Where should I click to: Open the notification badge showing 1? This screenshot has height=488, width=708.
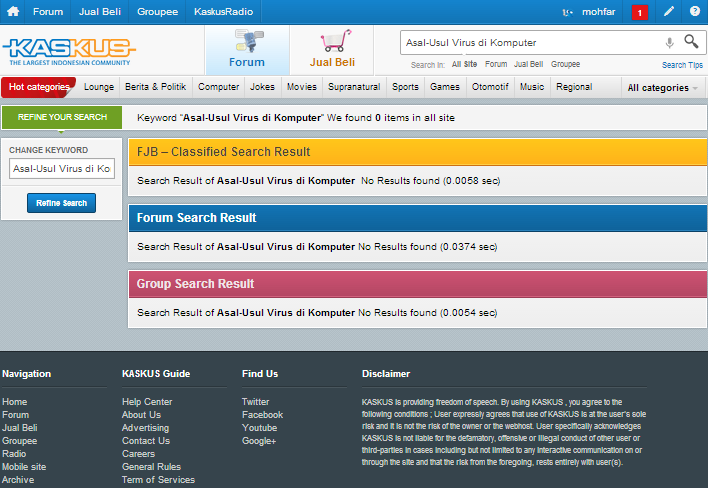(x=639, y=12)
